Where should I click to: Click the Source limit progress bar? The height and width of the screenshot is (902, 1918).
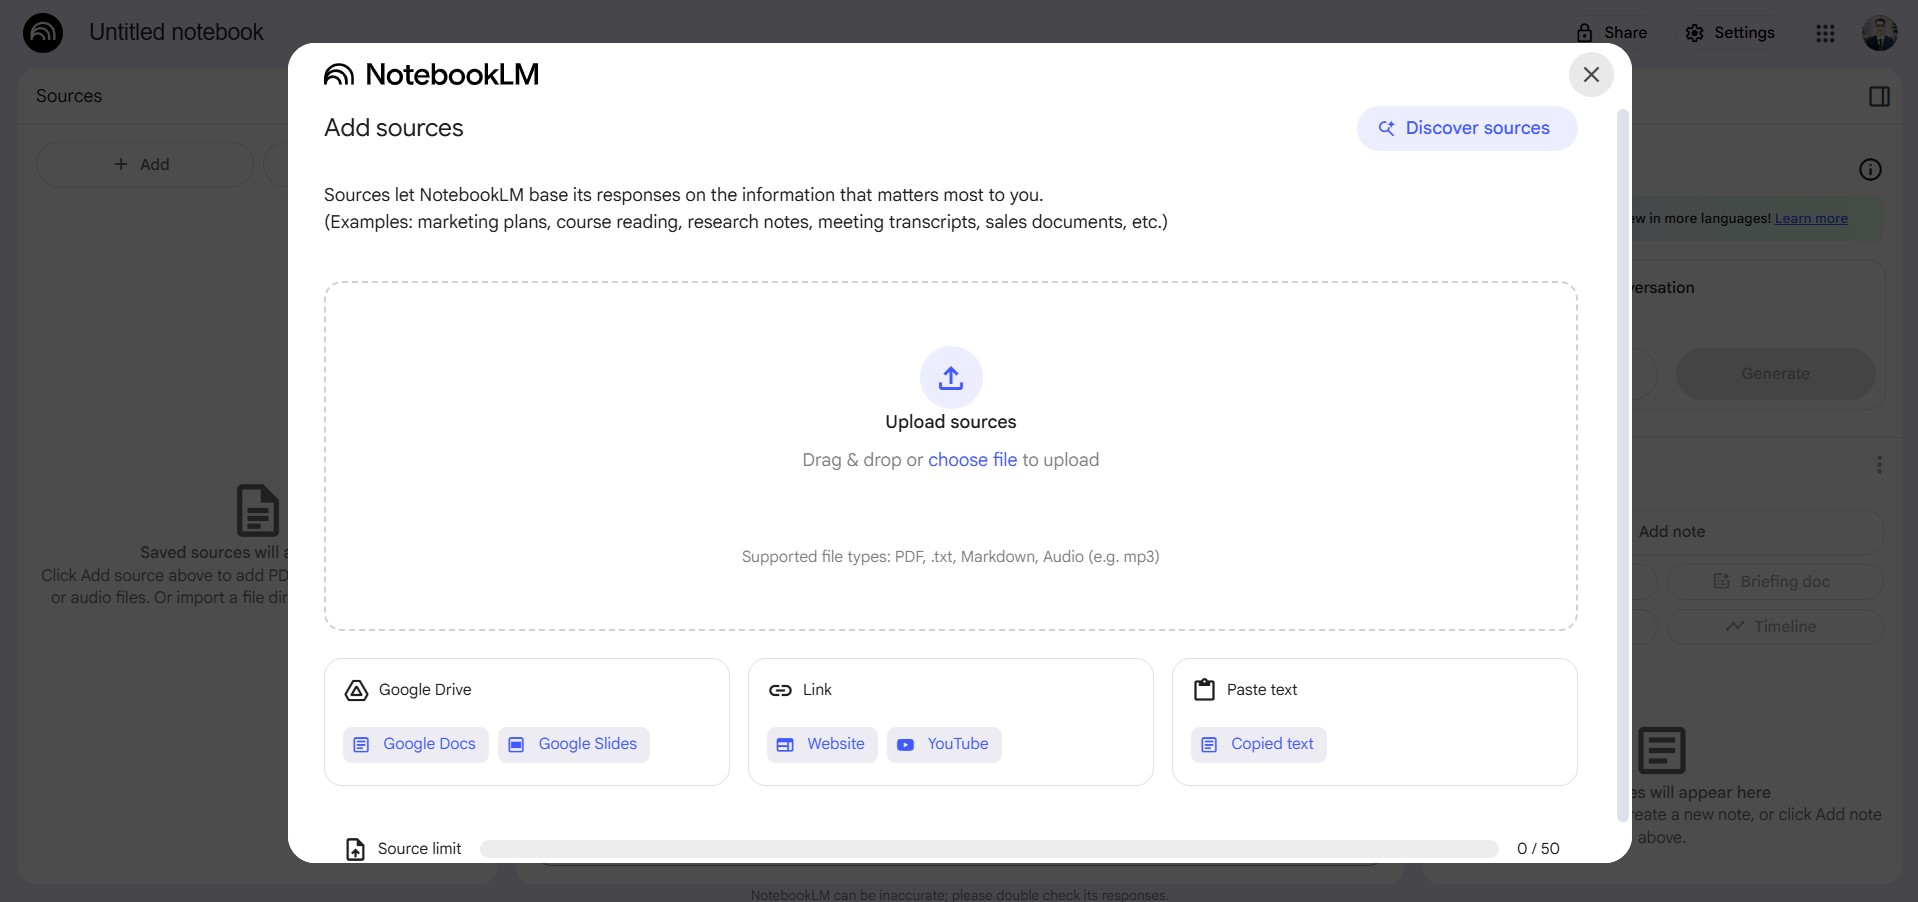coord(989,849)
